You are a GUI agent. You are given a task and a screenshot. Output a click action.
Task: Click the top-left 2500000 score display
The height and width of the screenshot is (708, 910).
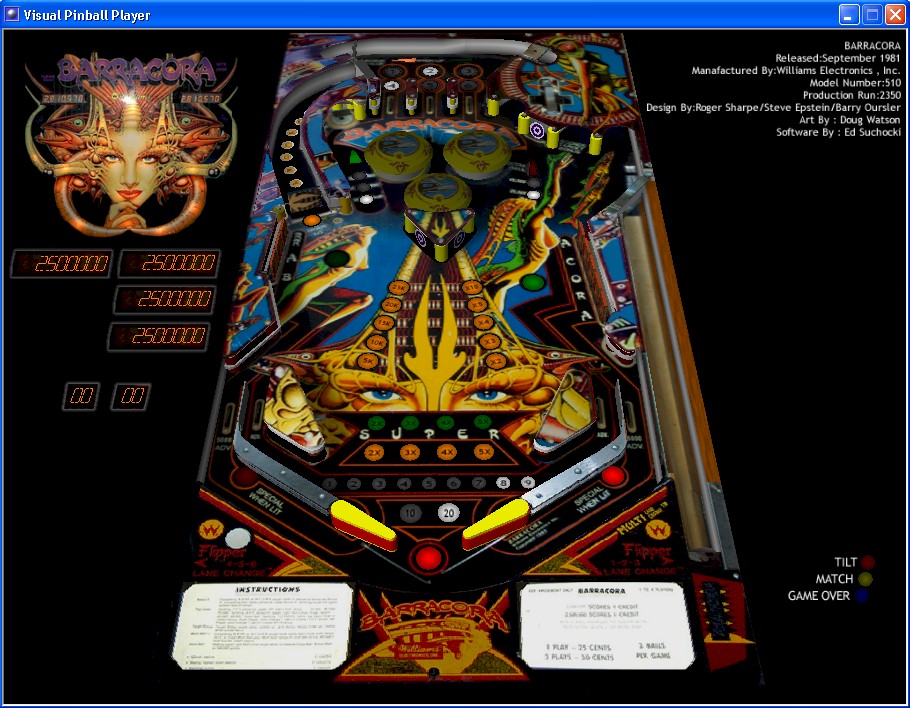[61, 263]
